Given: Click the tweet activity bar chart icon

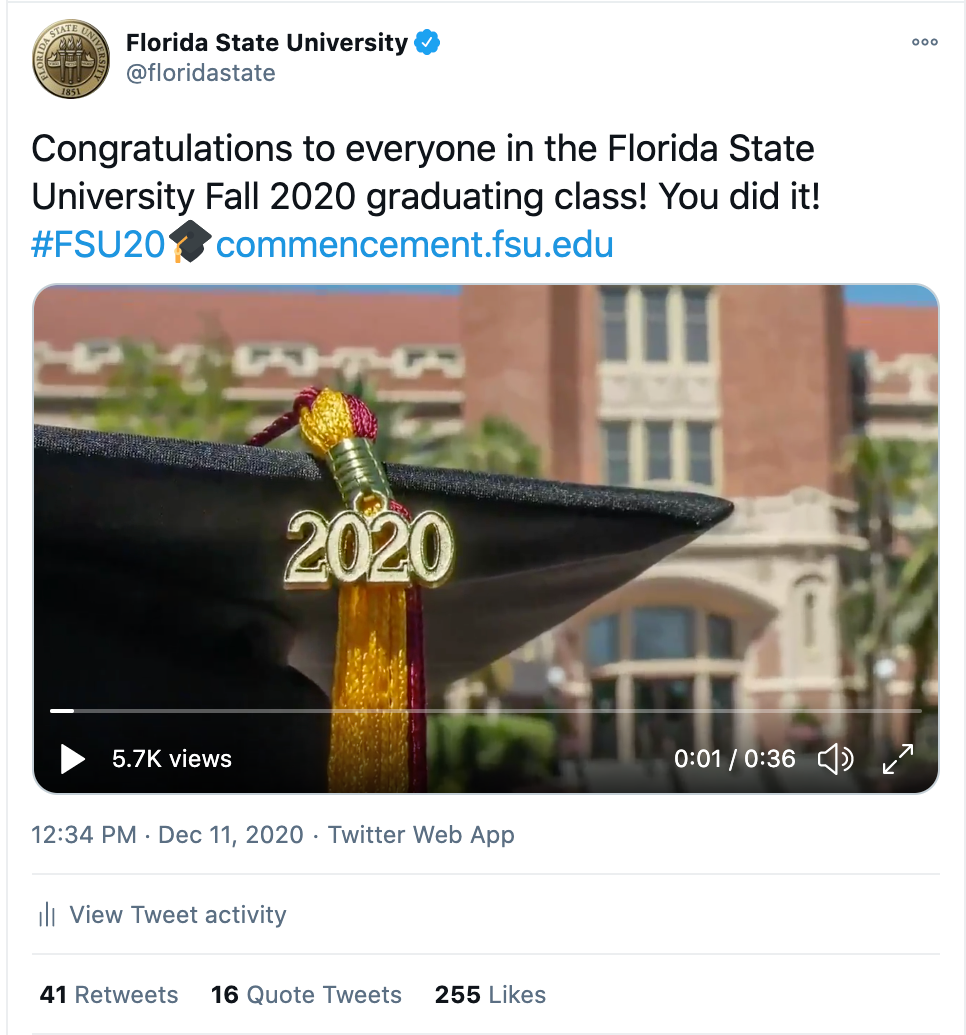Looking at the screenshot, I should coord(46,914).
